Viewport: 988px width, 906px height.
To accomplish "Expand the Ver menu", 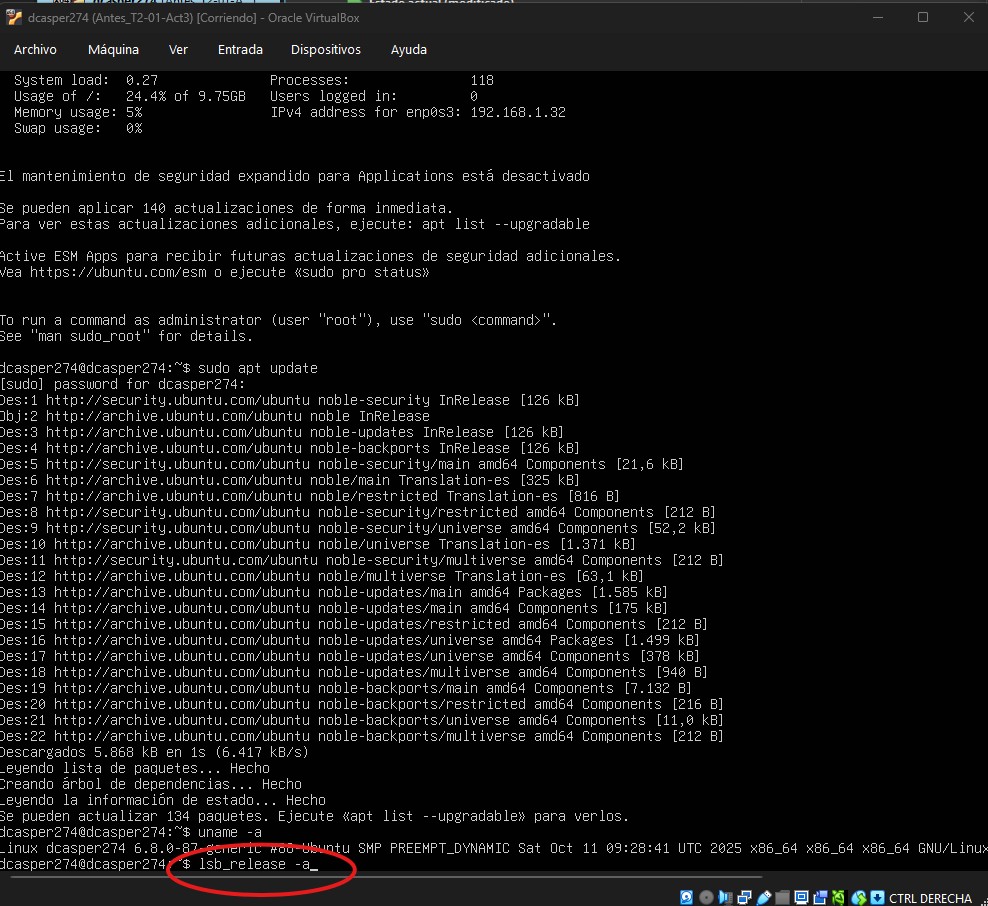I will pos(178,49).
